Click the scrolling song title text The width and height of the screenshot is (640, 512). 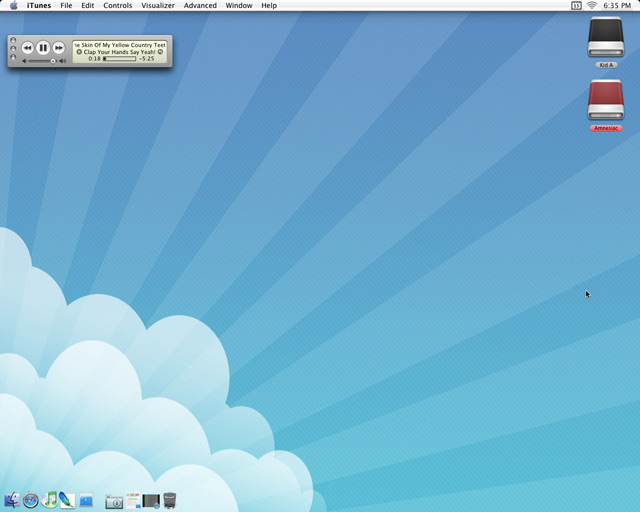pos(120,45)
